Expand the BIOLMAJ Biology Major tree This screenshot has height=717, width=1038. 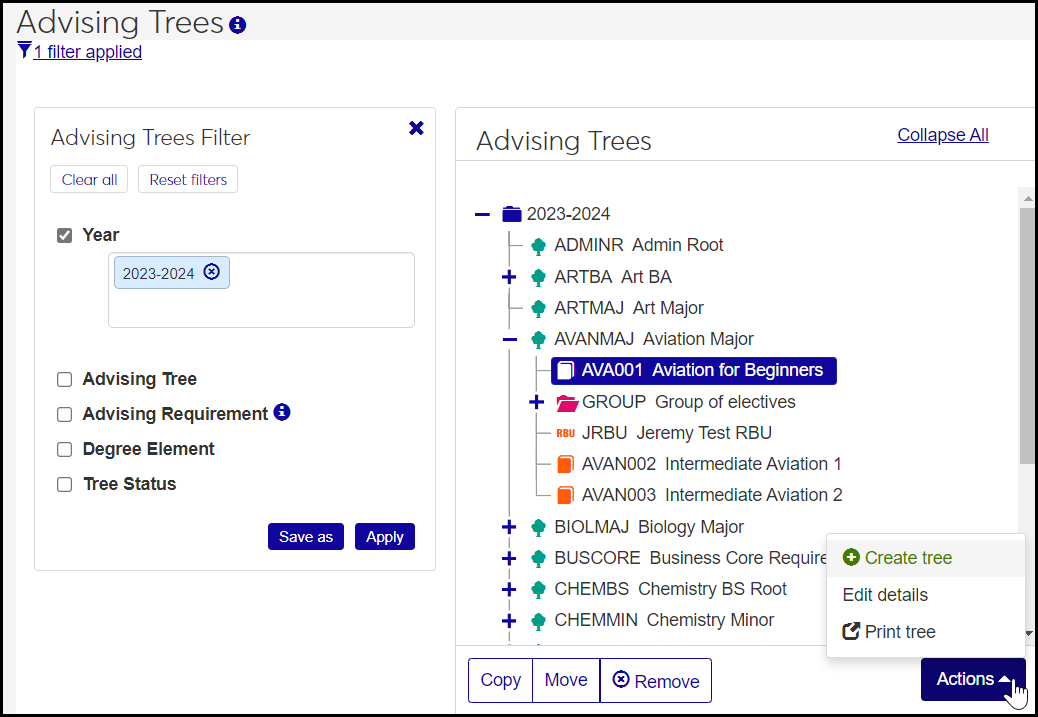coord(509,527)
